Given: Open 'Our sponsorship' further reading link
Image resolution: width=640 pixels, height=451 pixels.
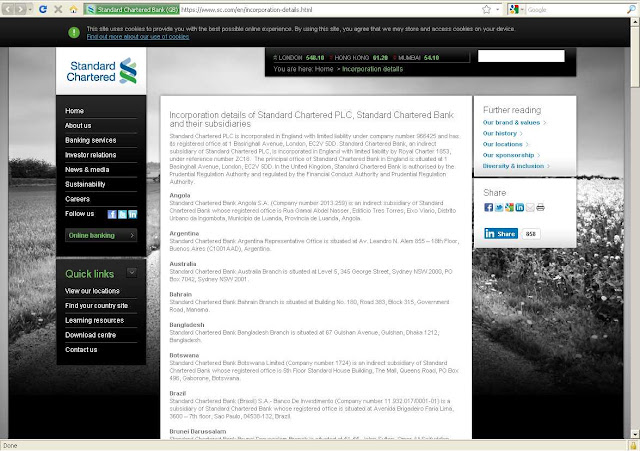Looking at the screenshot, I should [509, 156].
